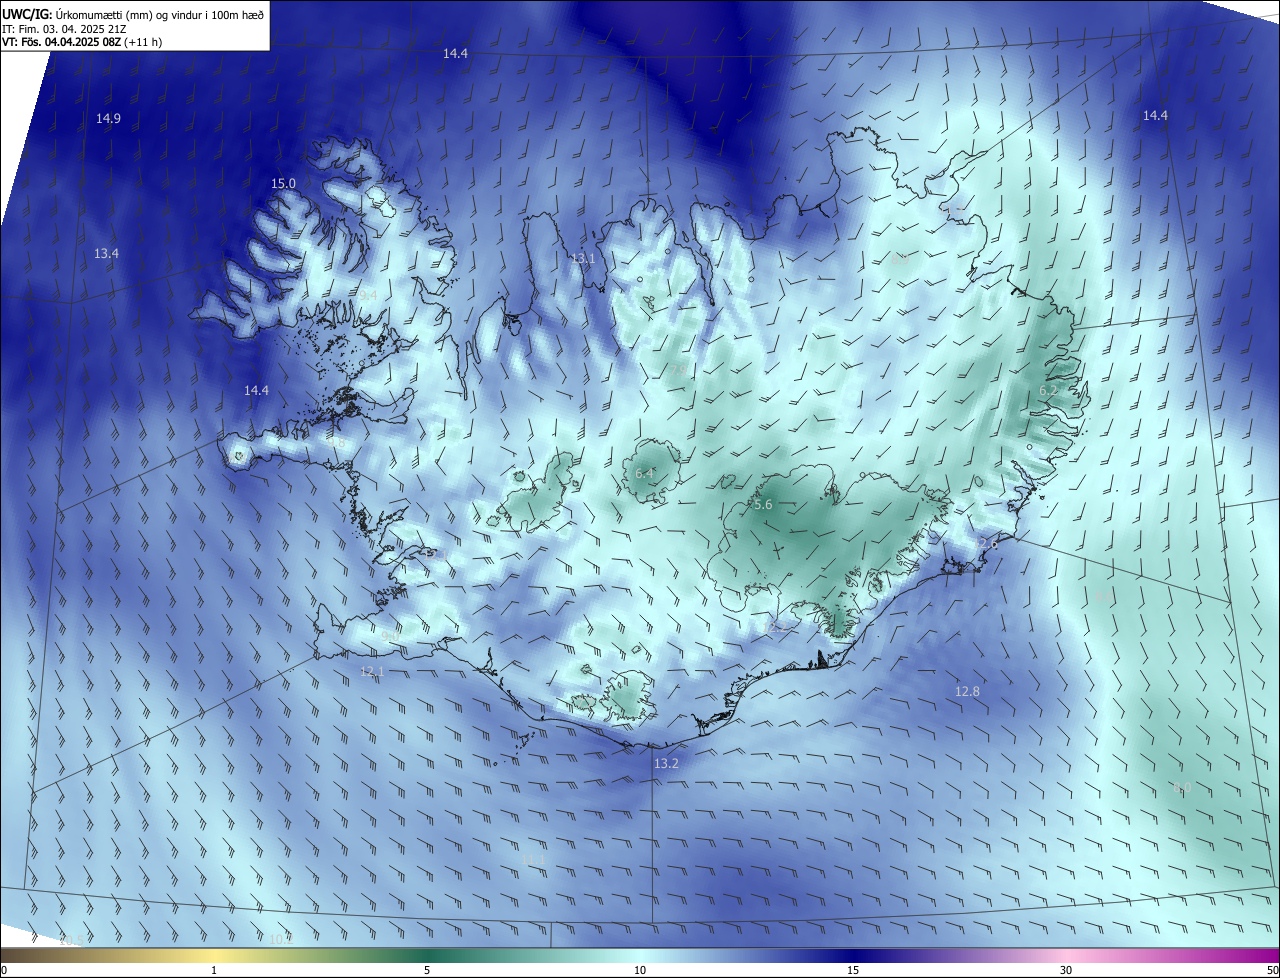Click the '0' tick on the colour scale
This screenshot has width=1280, height=978.
tap(4, 970)
